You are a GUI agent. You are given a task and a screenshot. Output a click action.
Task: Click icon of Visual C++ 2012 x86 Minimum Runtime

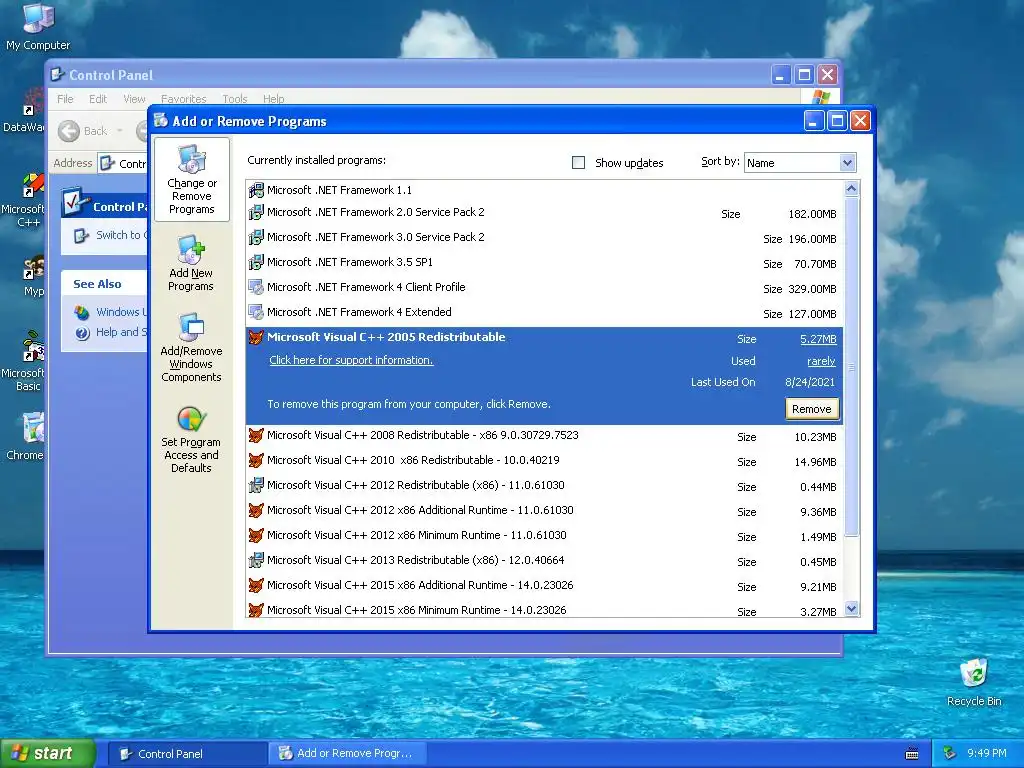[x=256, y=536]
